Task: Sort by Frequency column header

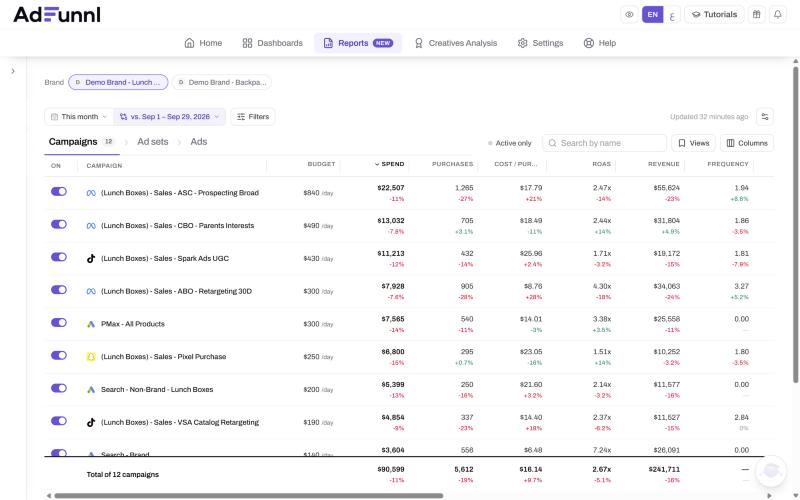Action: point(728,164)
